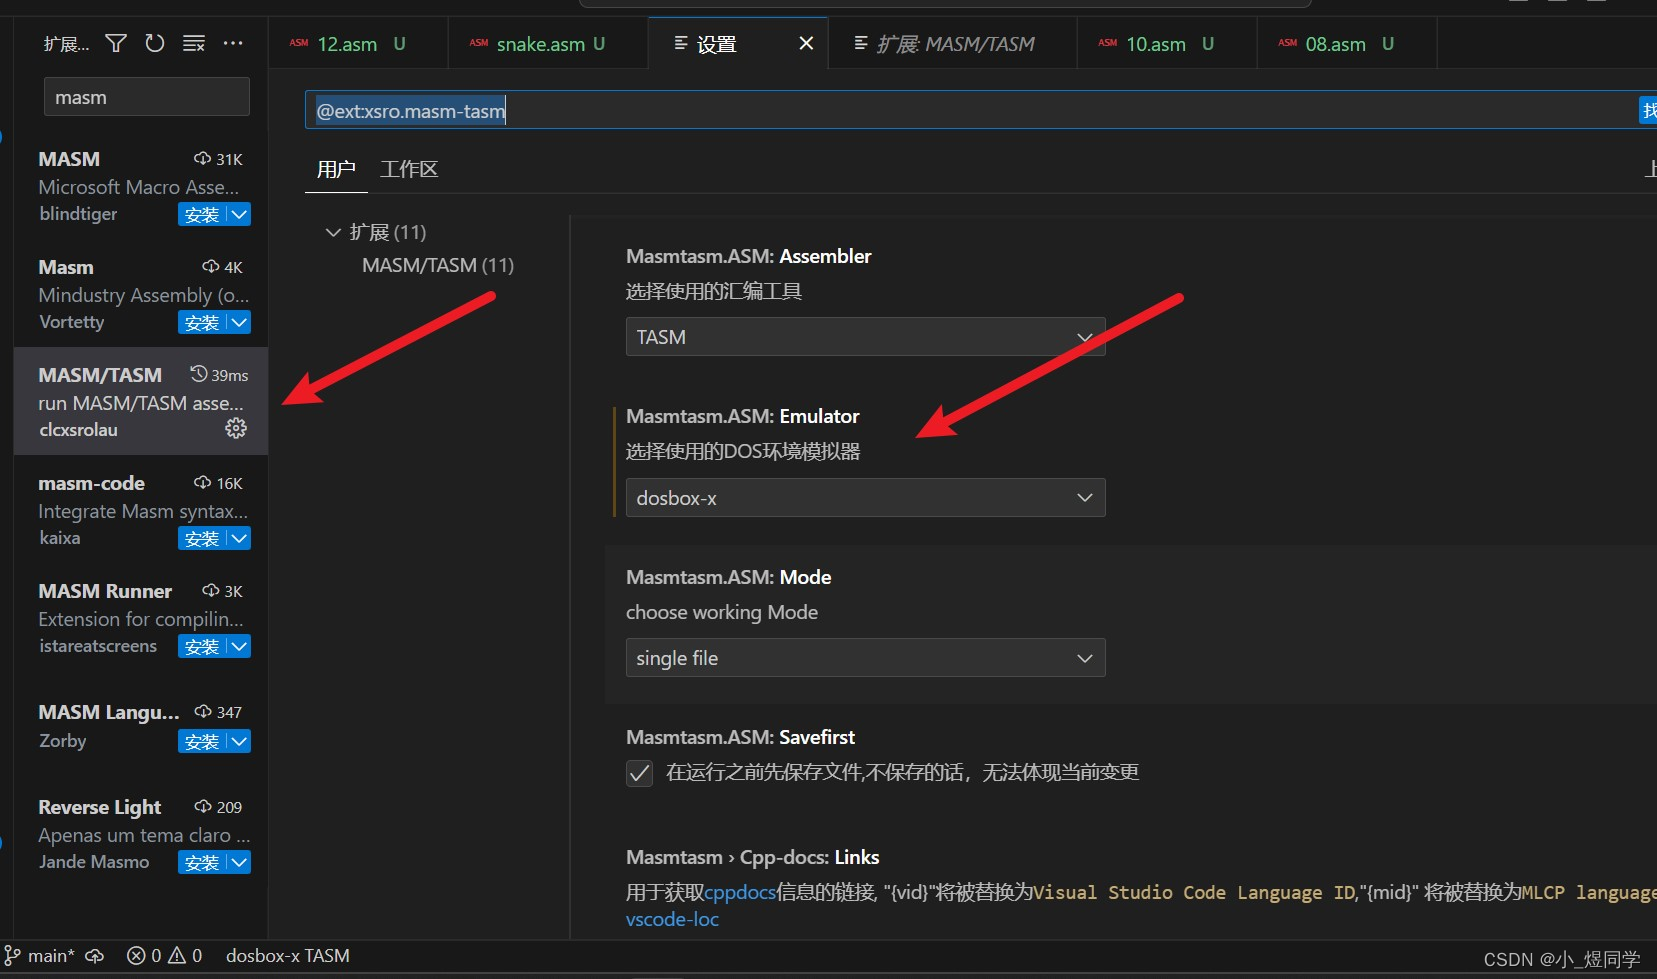Click the Masmtasm.ASM: Mode setting title
This screenshot has width=1657, height=979.
pyautogui.click(x=728, y=577)
